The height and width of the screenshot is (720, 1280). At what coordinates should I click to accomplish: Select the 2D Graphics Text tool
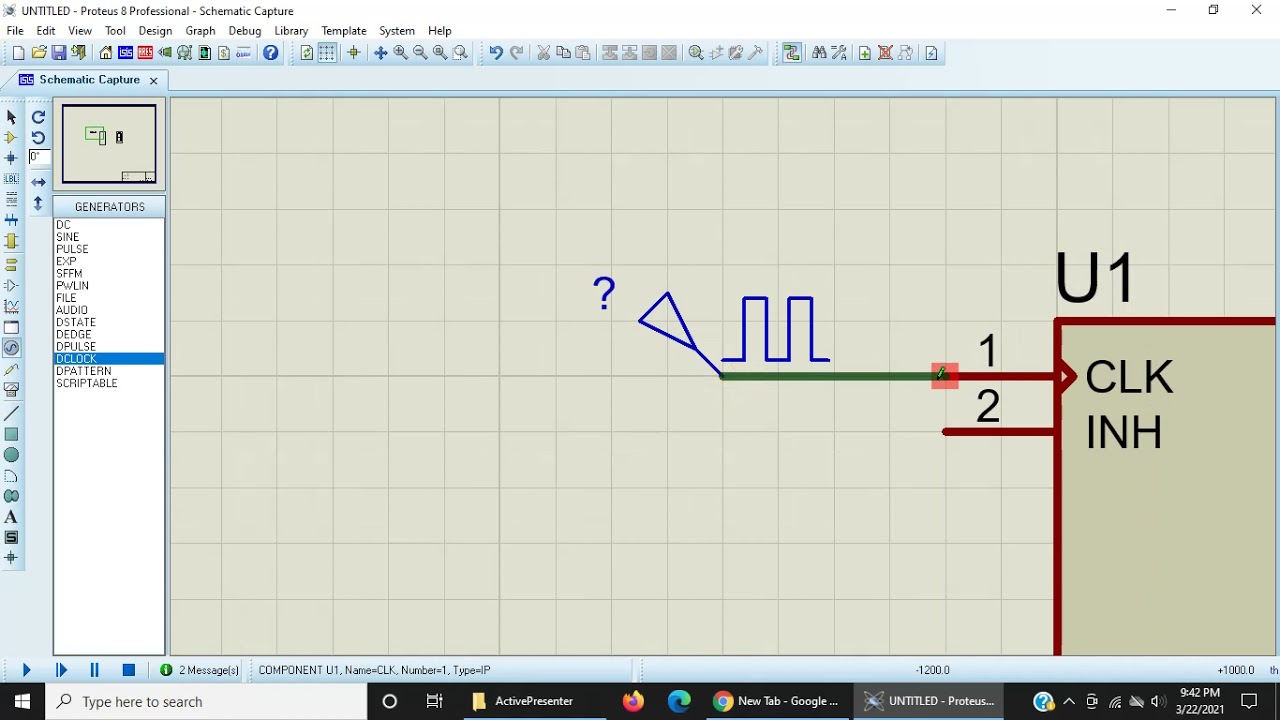click(x=11, y=517)
